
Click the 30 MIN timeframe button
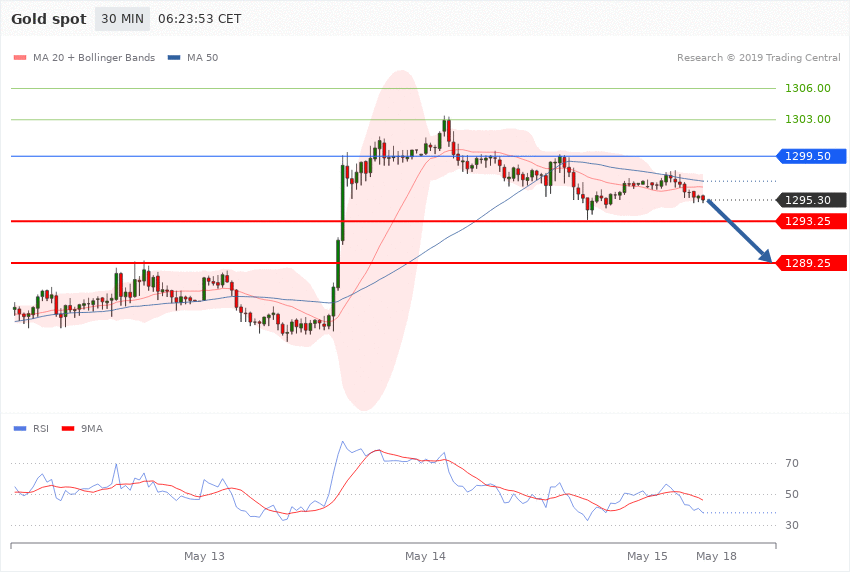coord(123,19)
